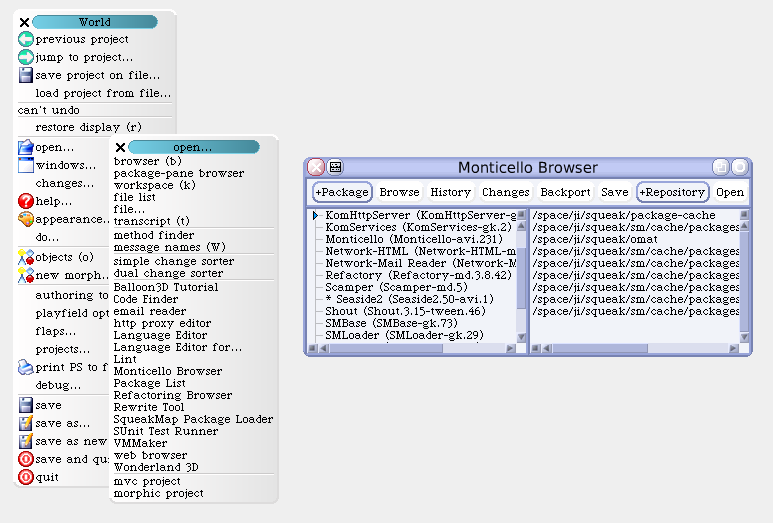Click the print PS printer icon
This screenshot has width=773, height=523.
[26, 367]
